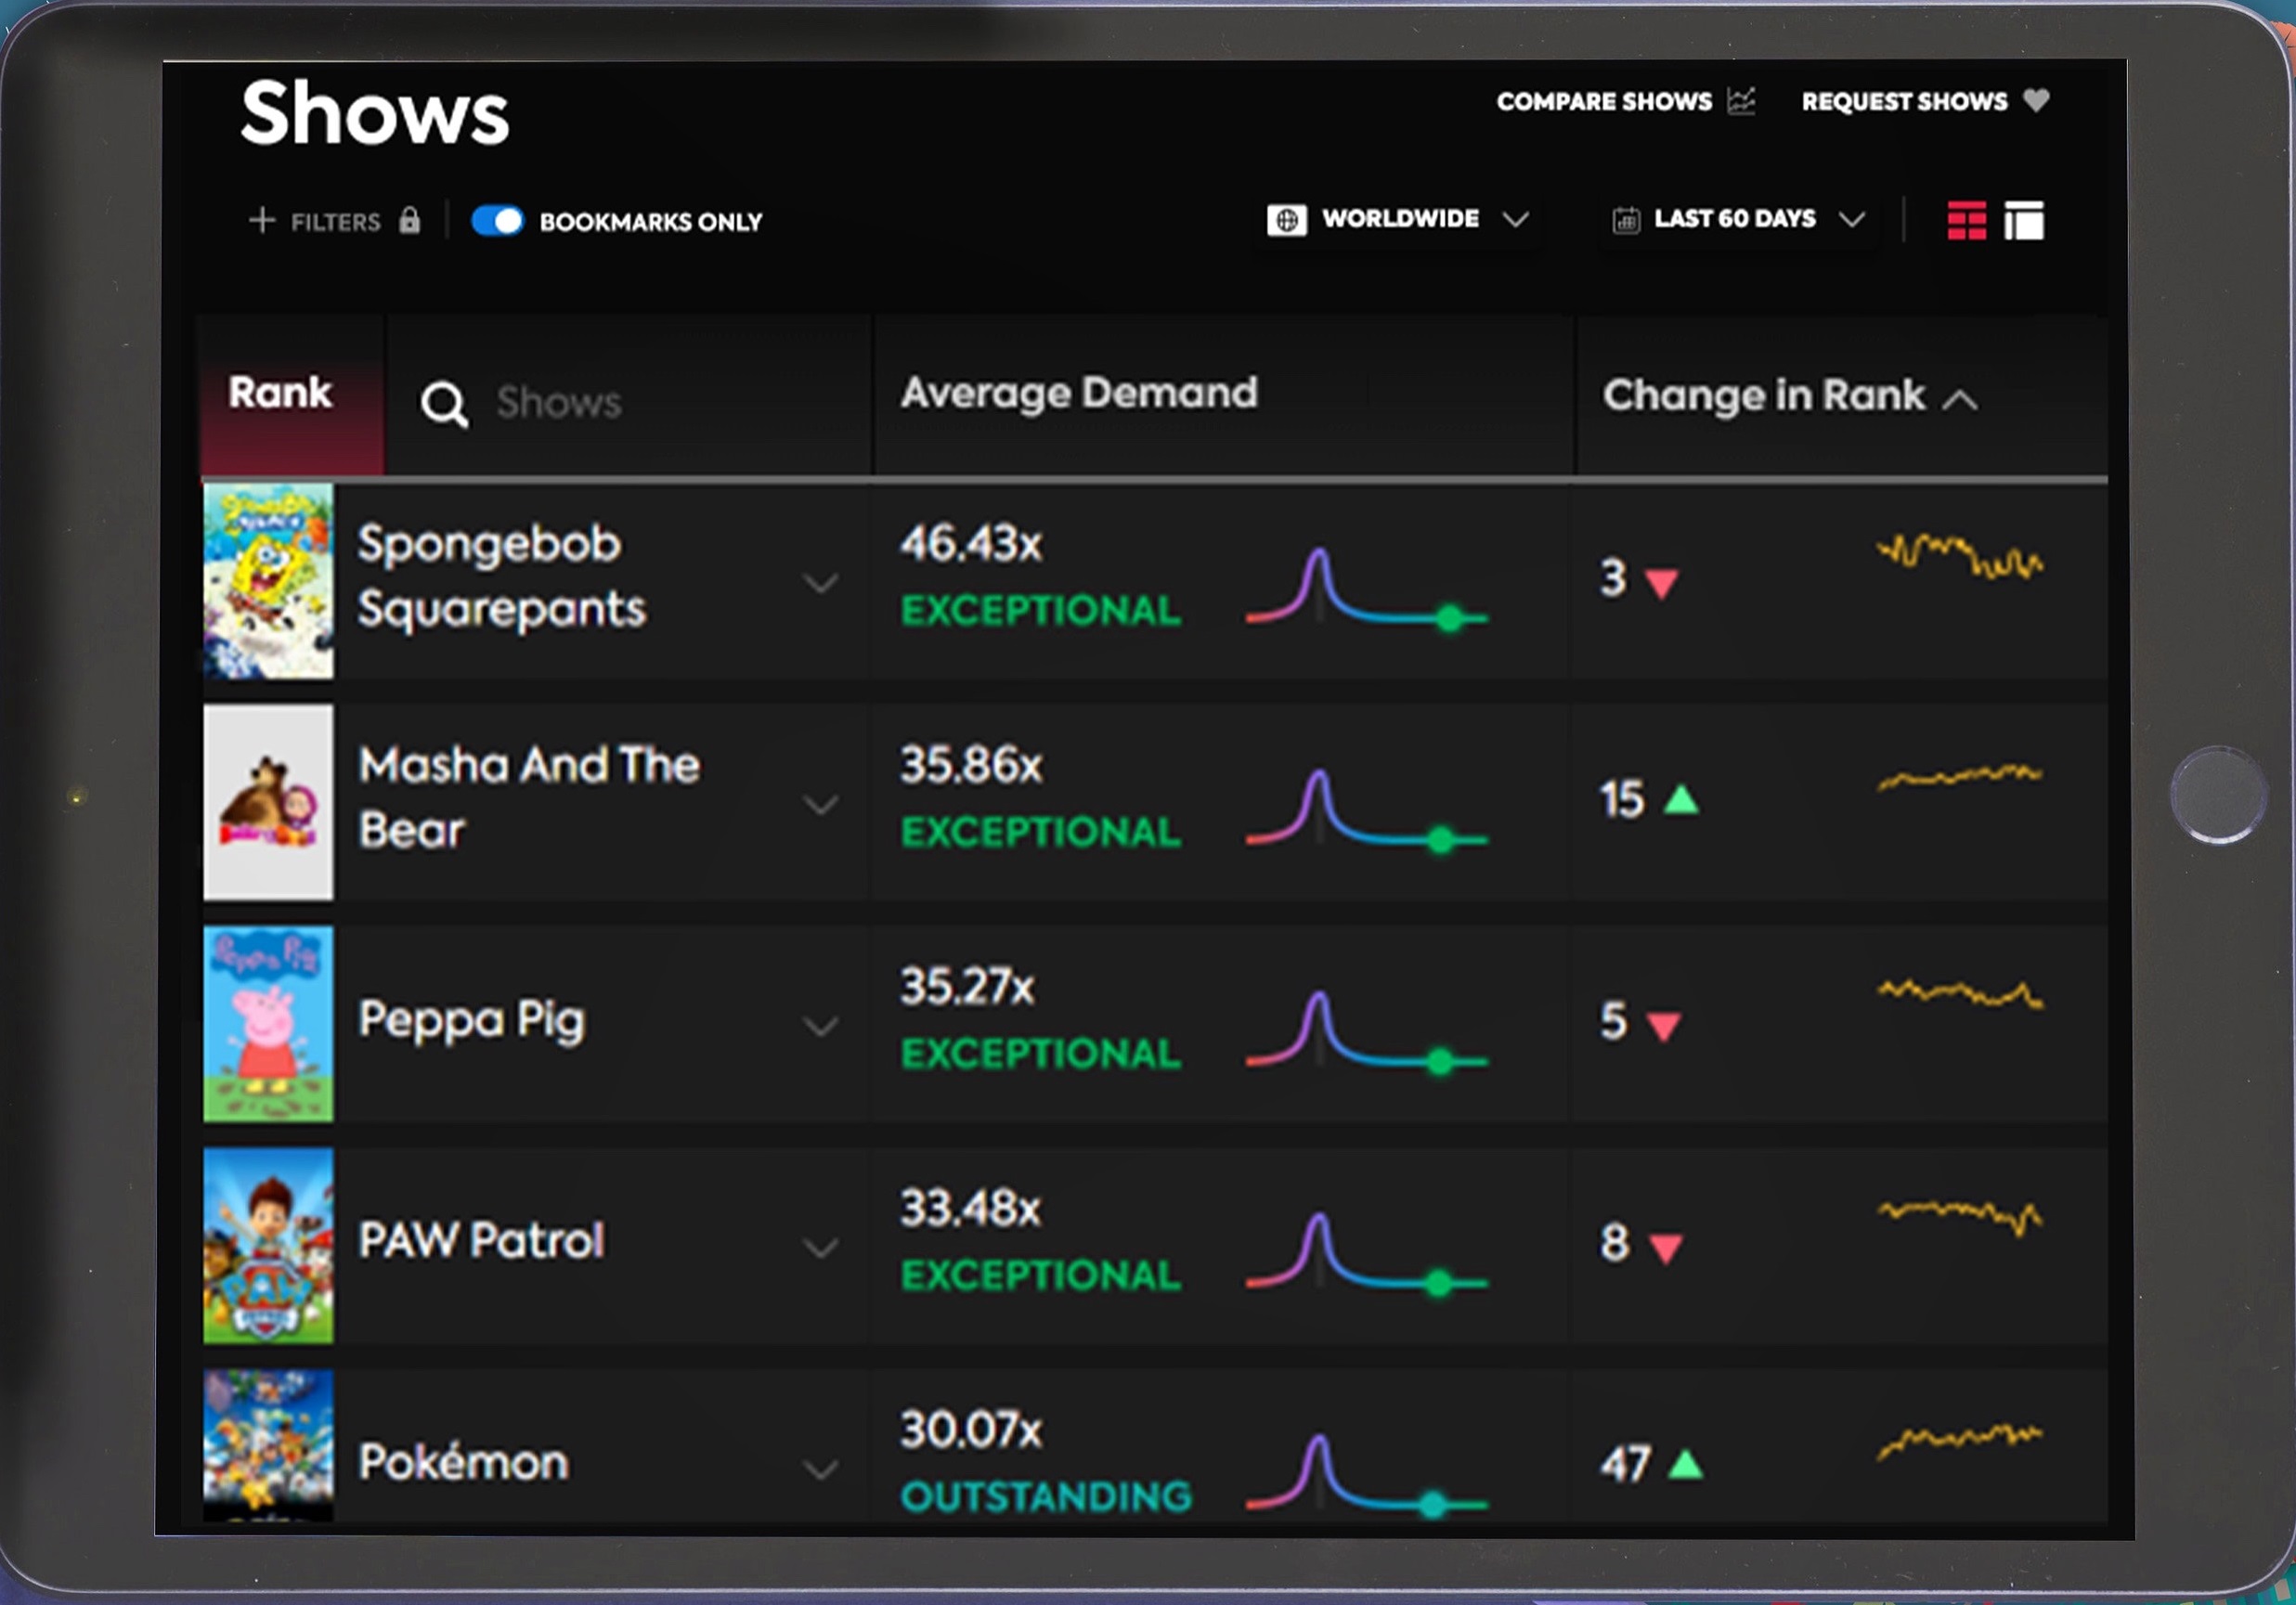Click the Shows page heading
The image size is (2296, 1605).
[375, 114]
